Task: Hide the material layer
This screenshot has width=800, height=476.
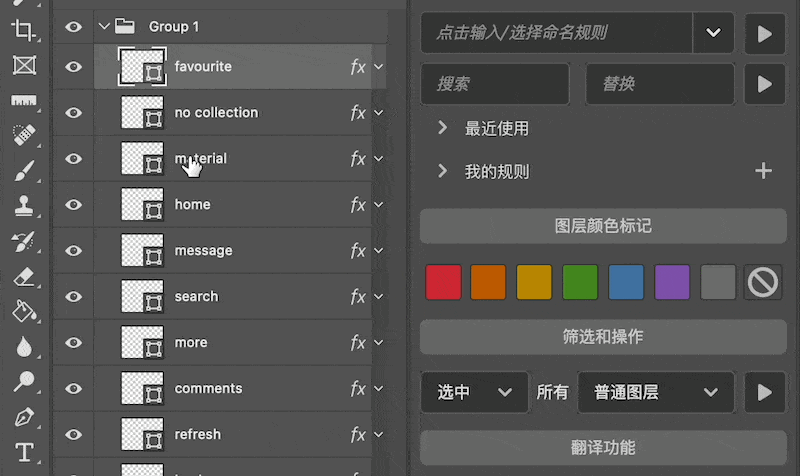Action: pyautogui.click(x=73, y=159)
